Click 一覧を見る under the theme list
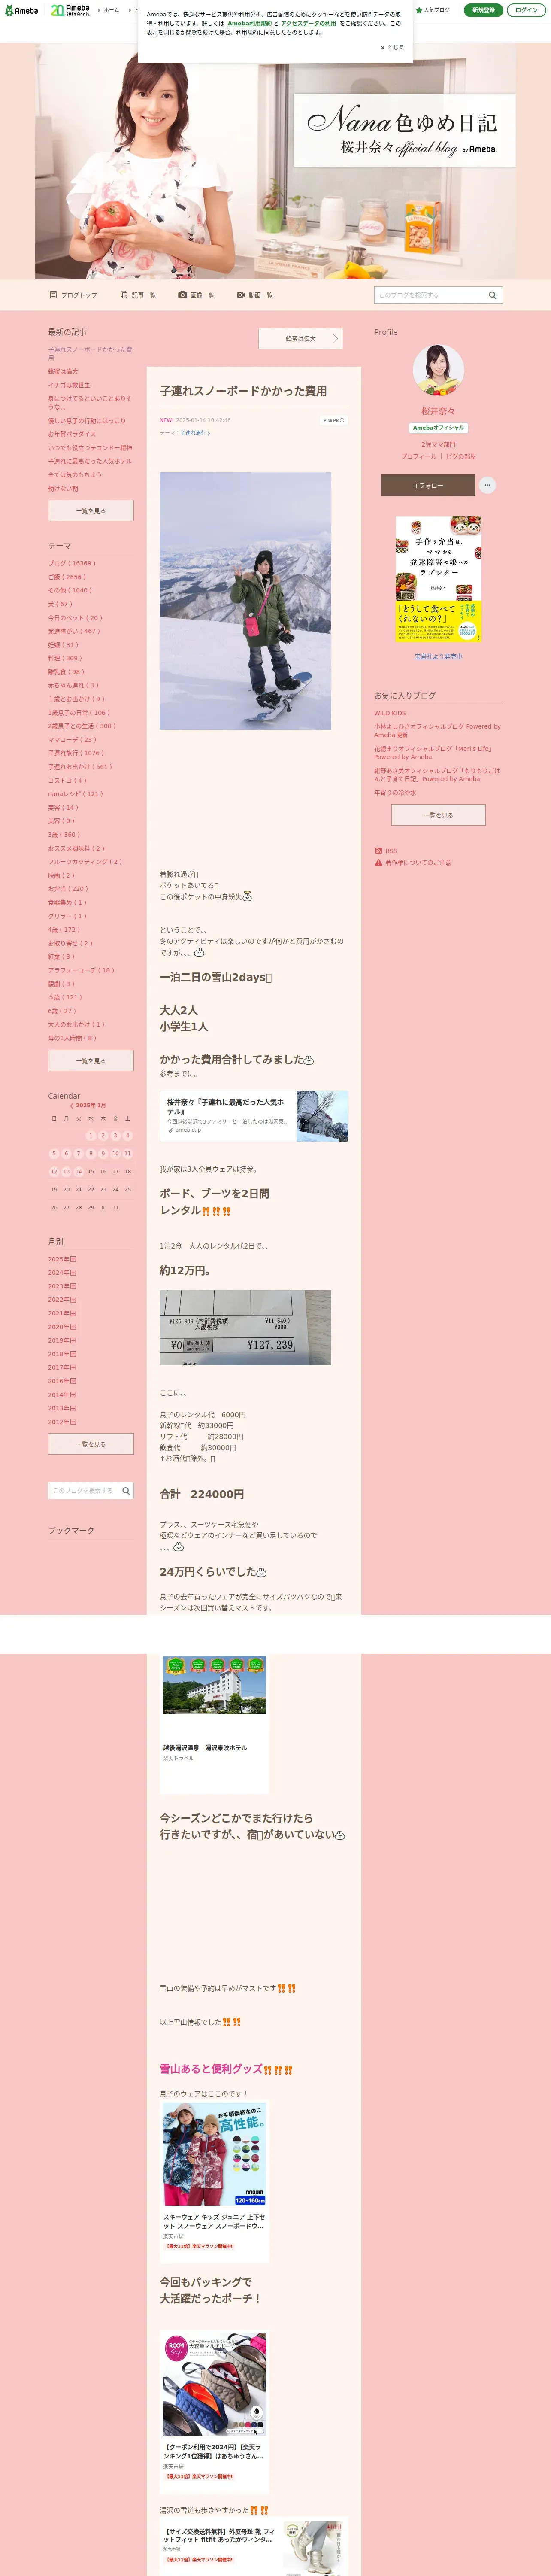Viewport: 551px width, 2576px height. click(x=90, y=1061)
